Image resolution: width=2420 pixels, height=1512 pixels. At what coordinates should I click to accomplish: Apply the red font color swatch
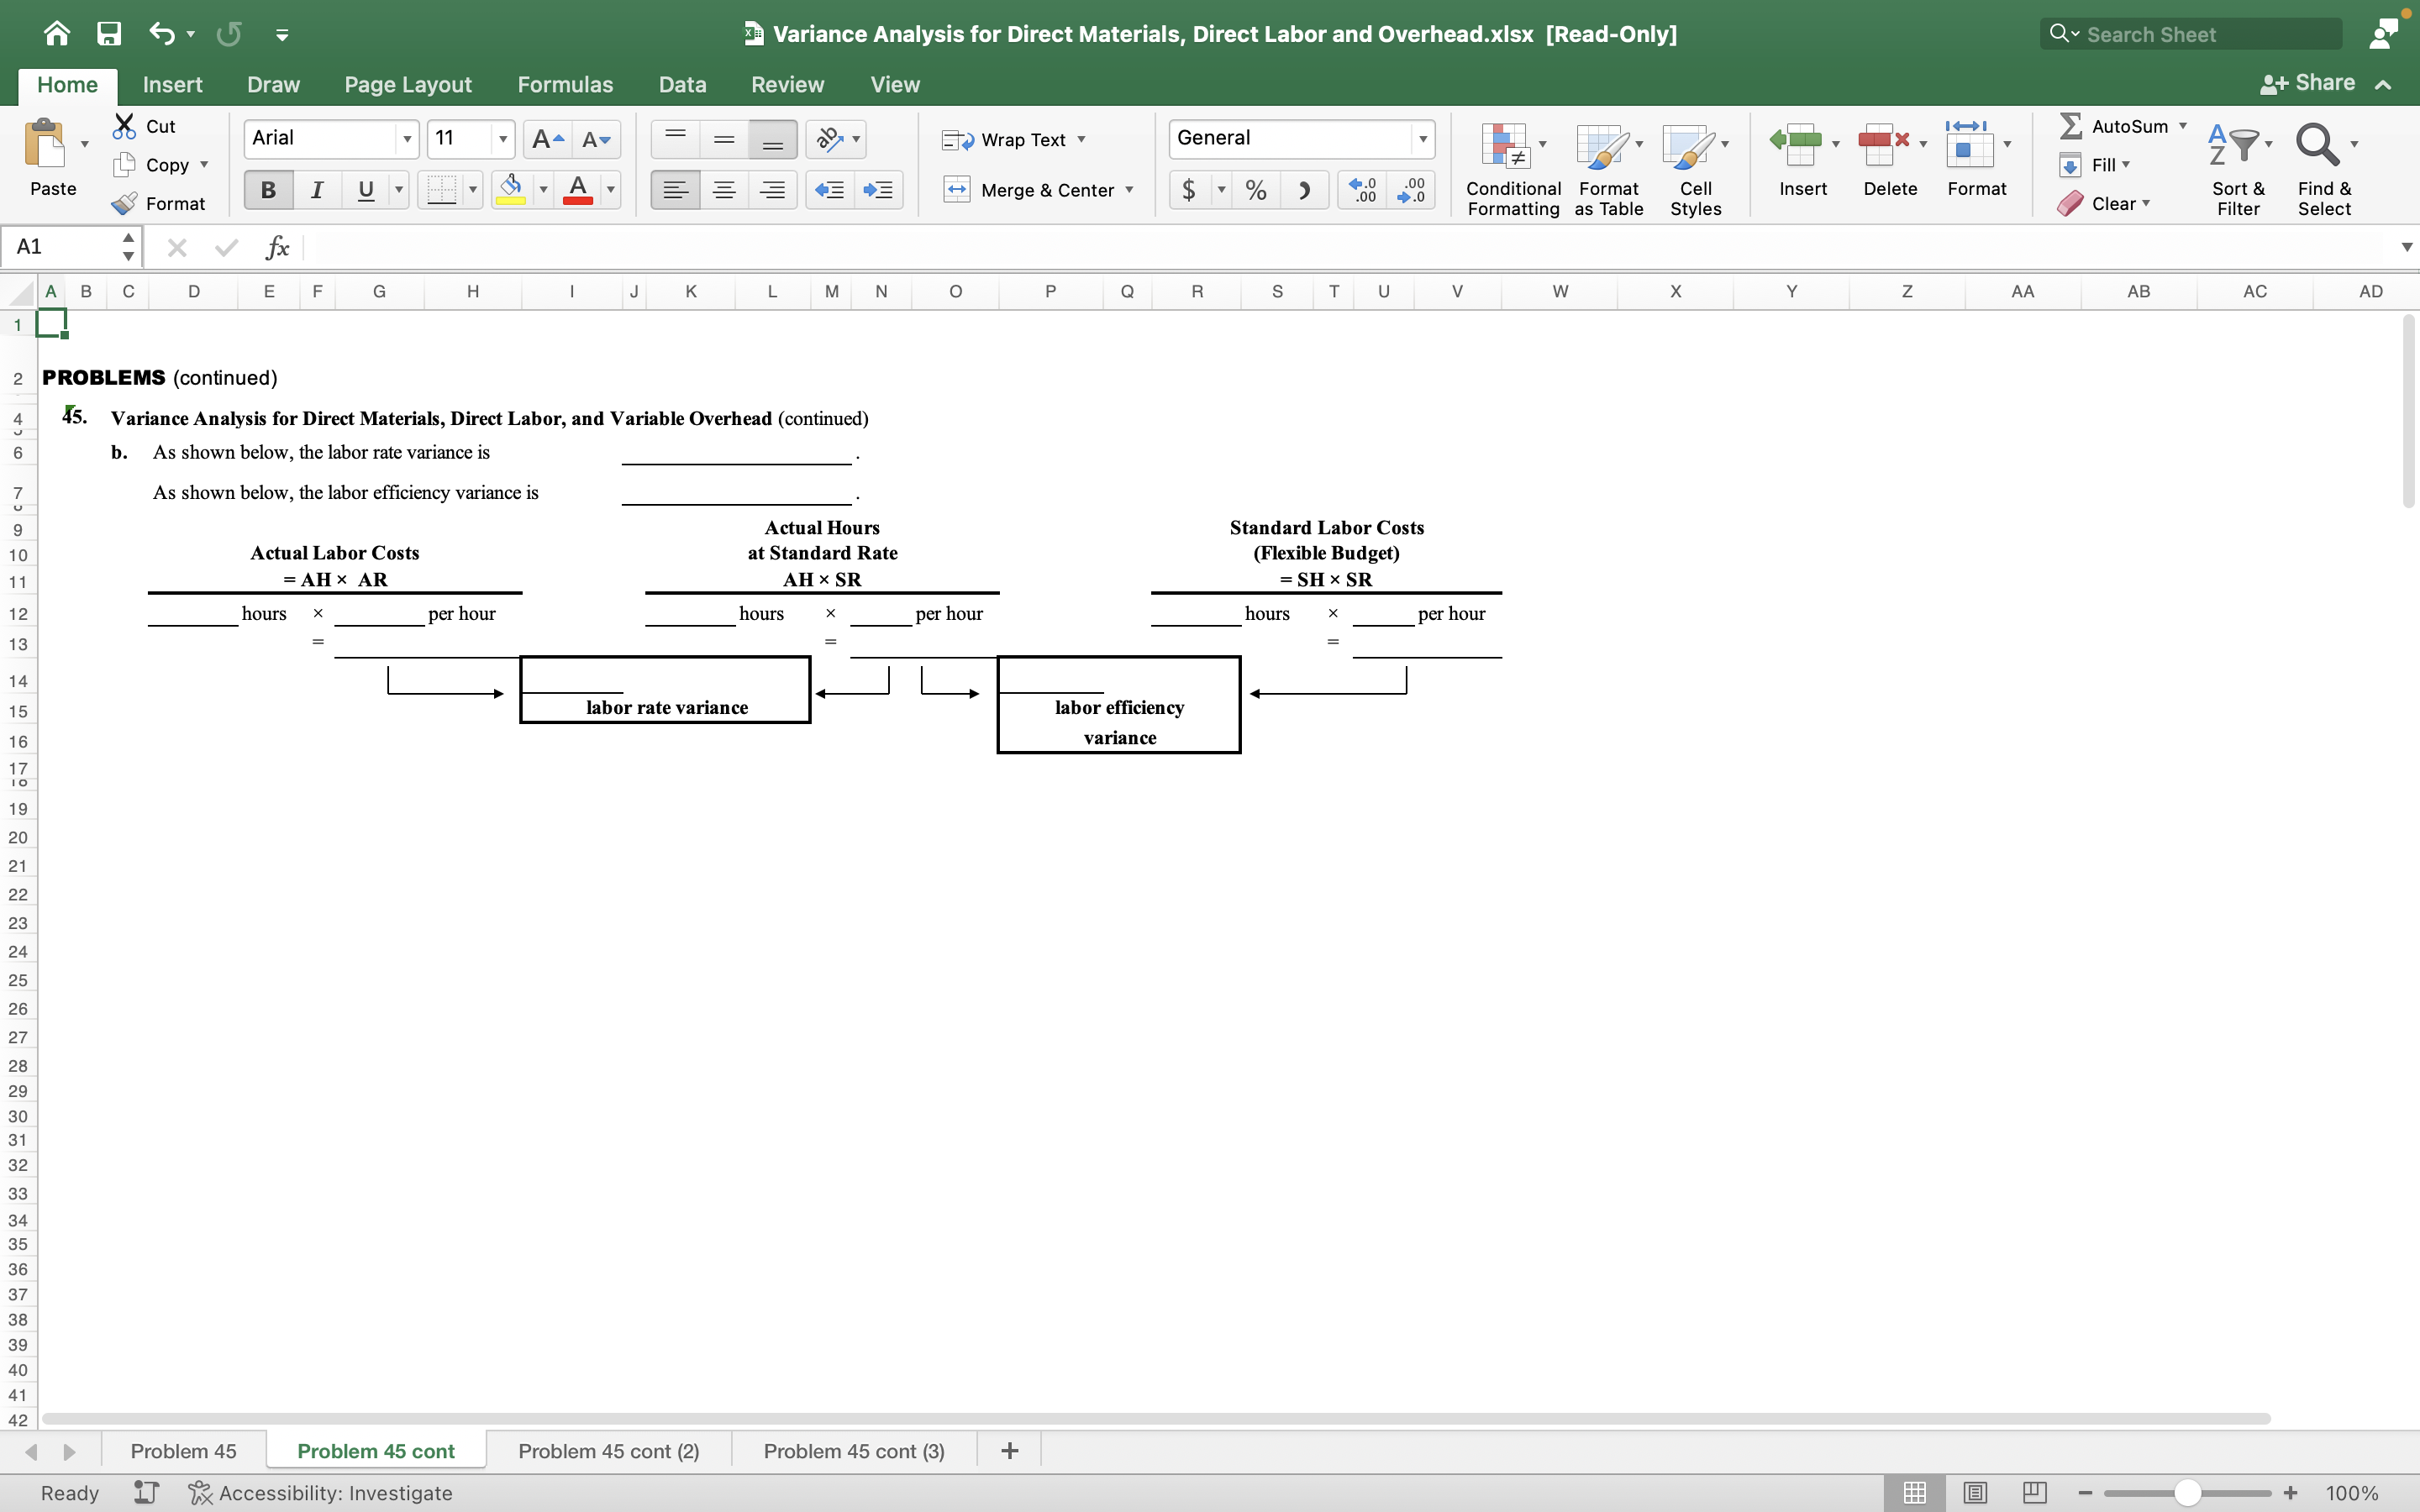tap(578, 189)
